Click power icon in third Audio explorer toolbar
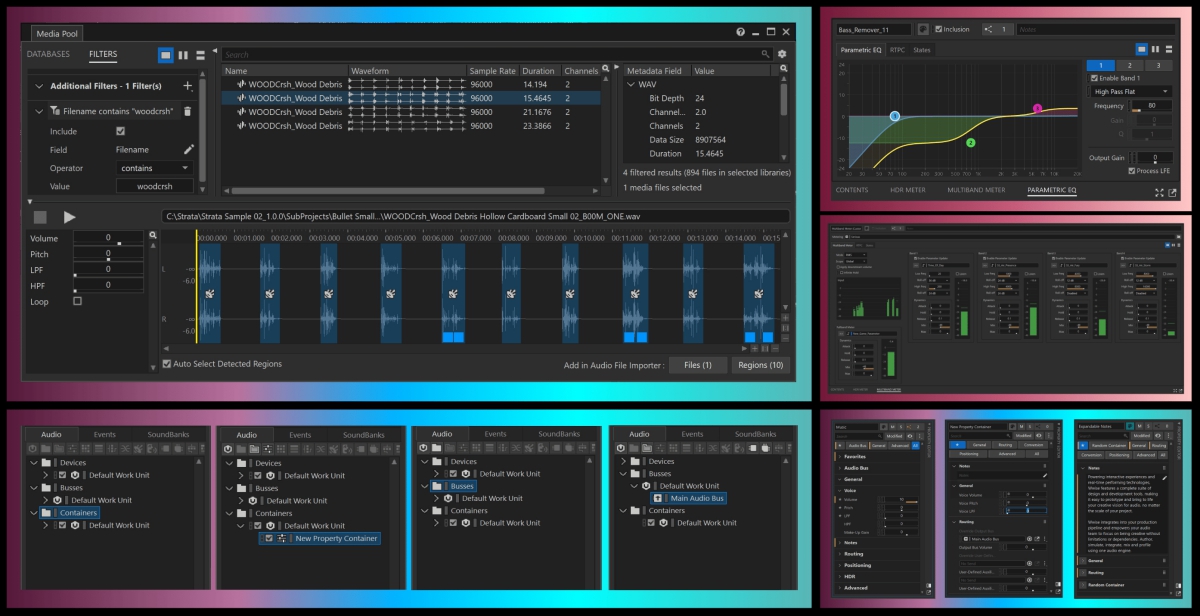The image size is (1200, 616). [x=423, y=449]
